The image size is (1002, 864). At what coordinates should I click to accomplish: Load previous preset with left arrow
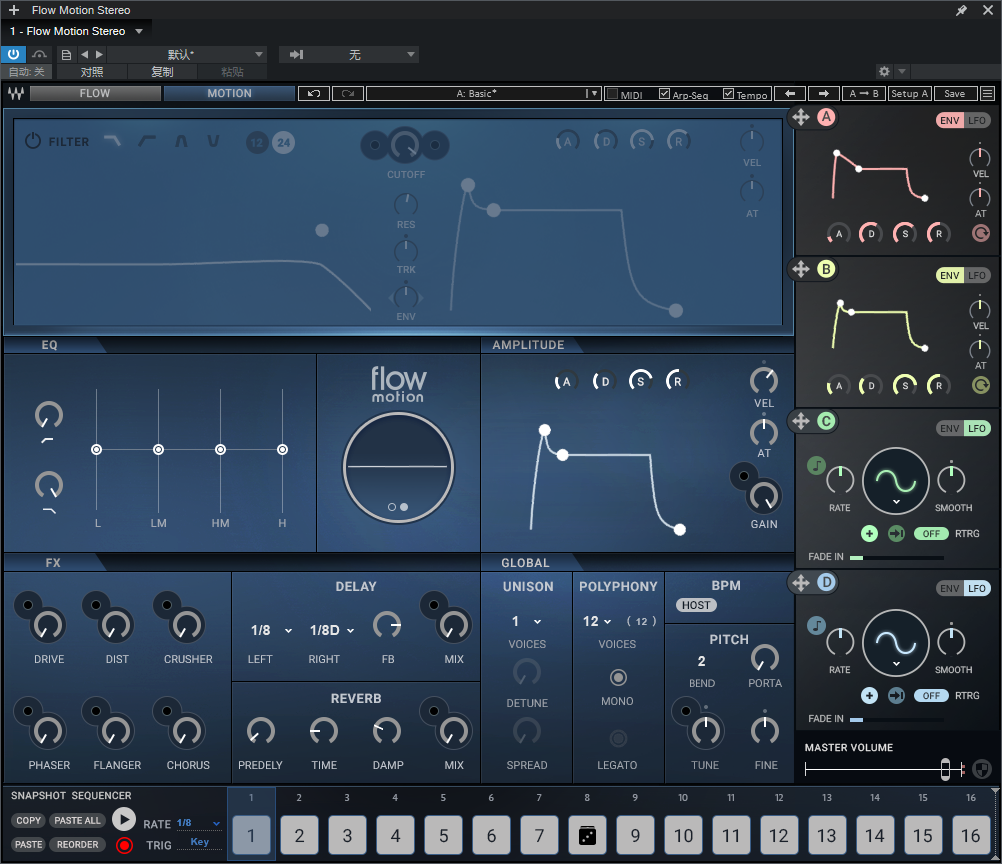coord(790,93)
